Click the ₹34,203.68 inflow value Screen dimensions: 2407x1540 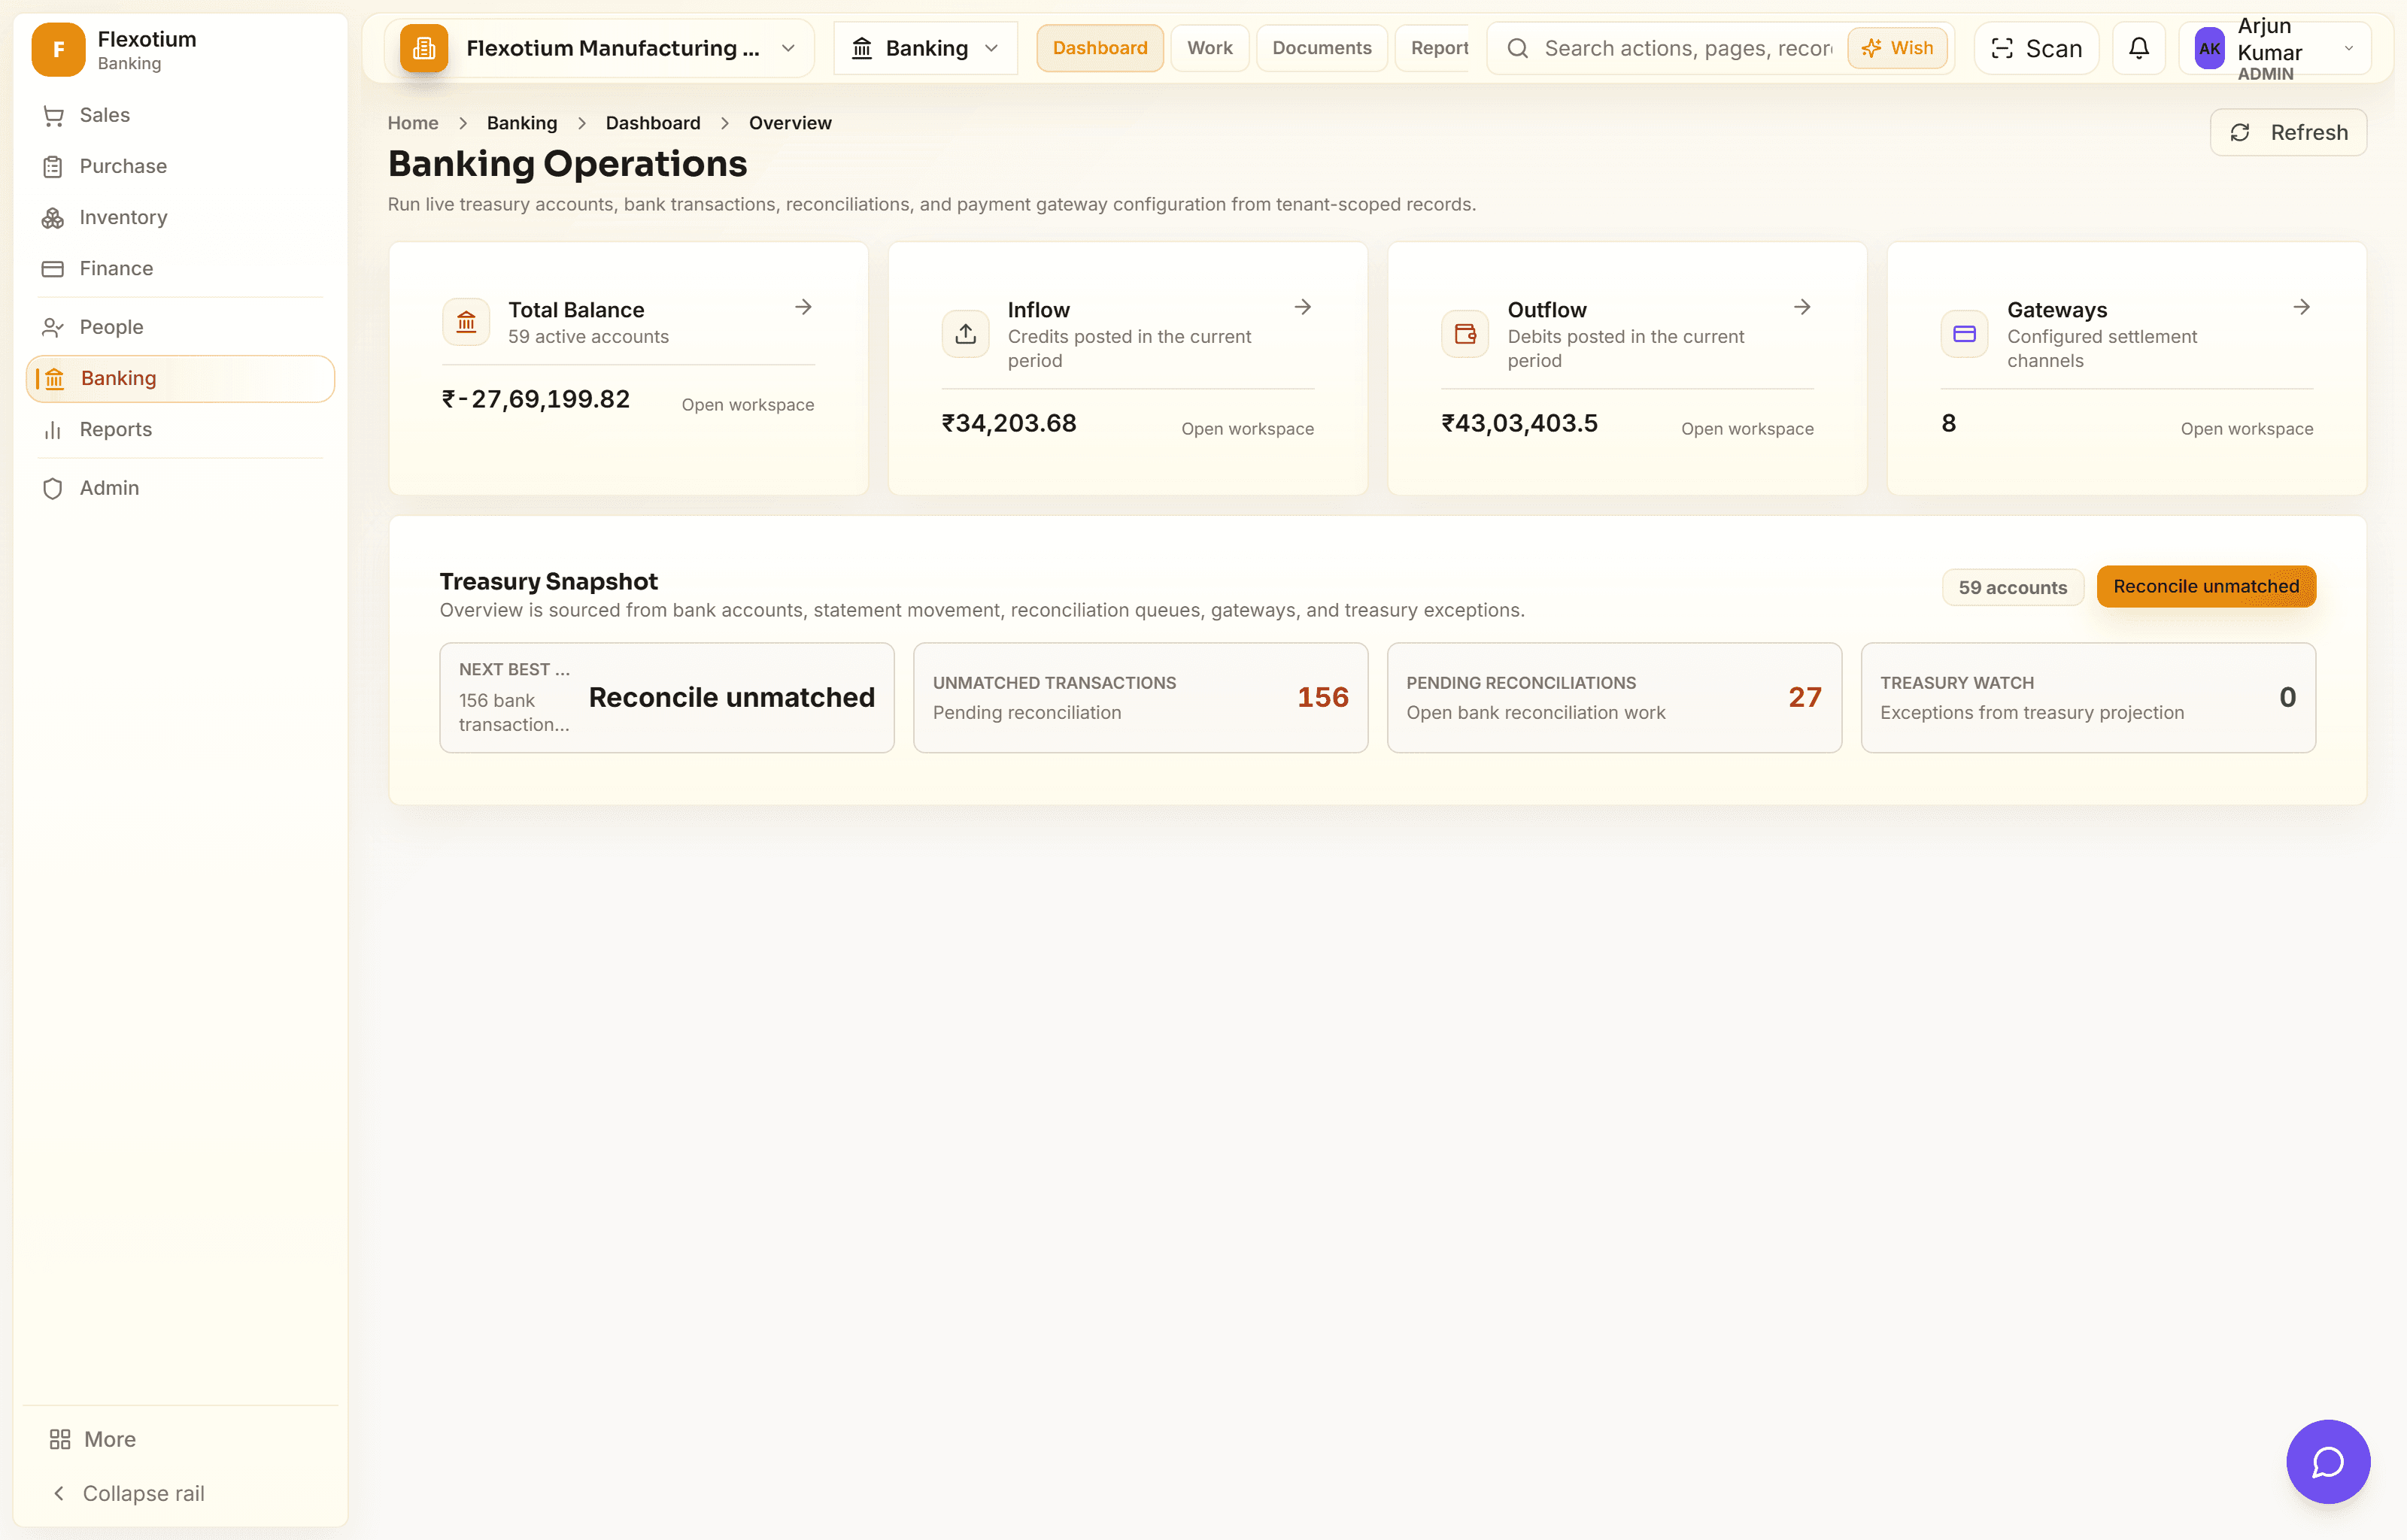tap(1009, 423)
